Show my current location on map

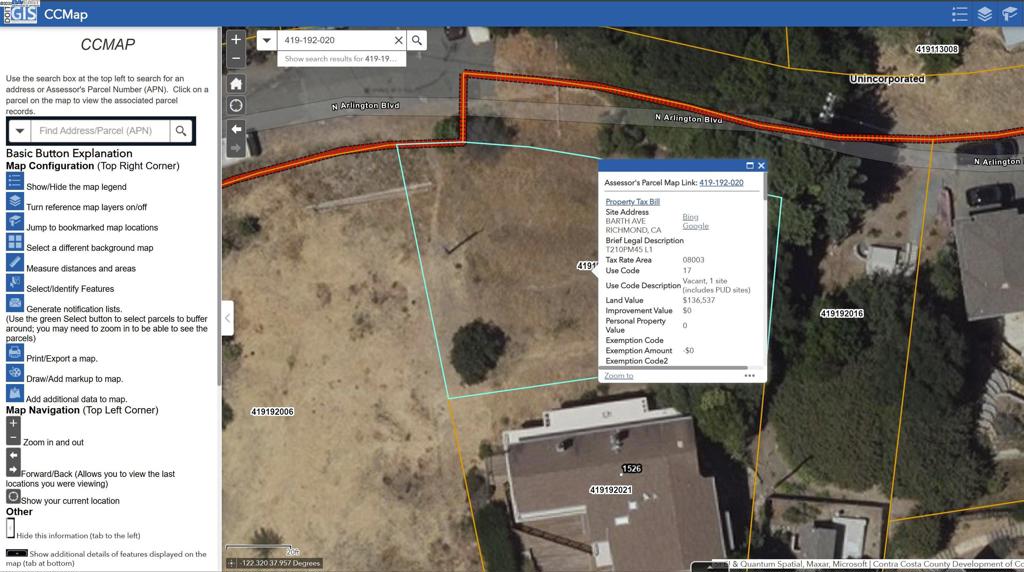point(236,105)
